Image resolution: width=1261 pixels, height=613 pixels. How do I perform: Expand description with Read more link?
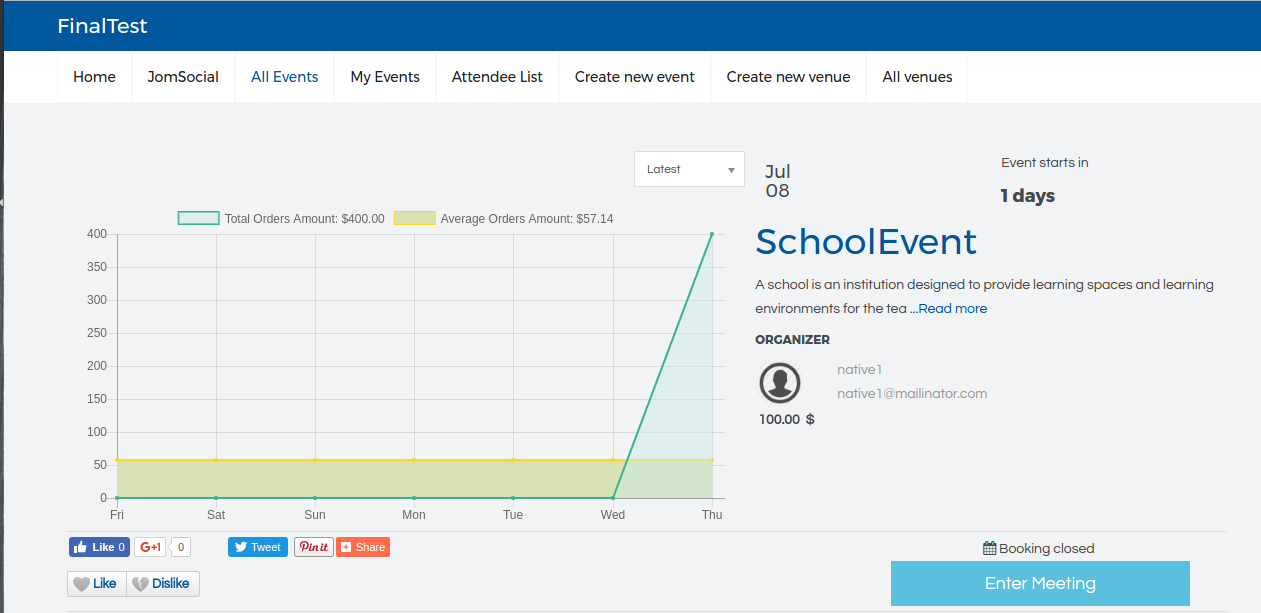tap(951, 309)
